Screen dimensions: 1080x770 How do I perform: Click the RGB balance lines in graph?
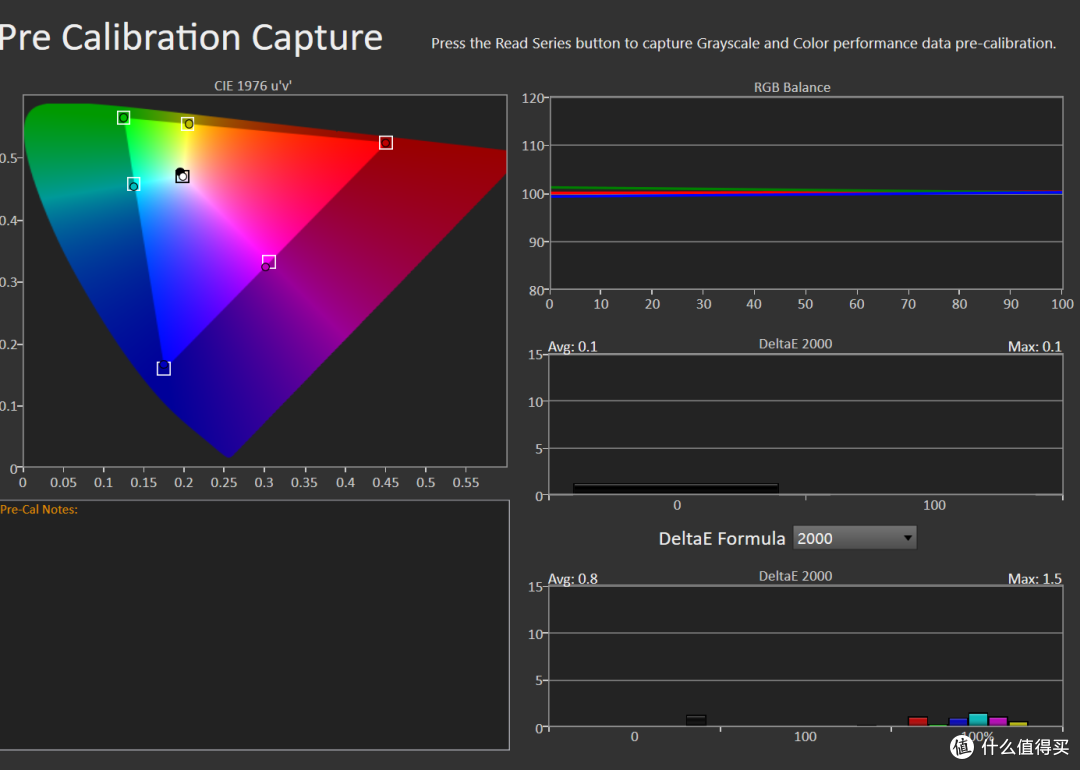[806, 191]
